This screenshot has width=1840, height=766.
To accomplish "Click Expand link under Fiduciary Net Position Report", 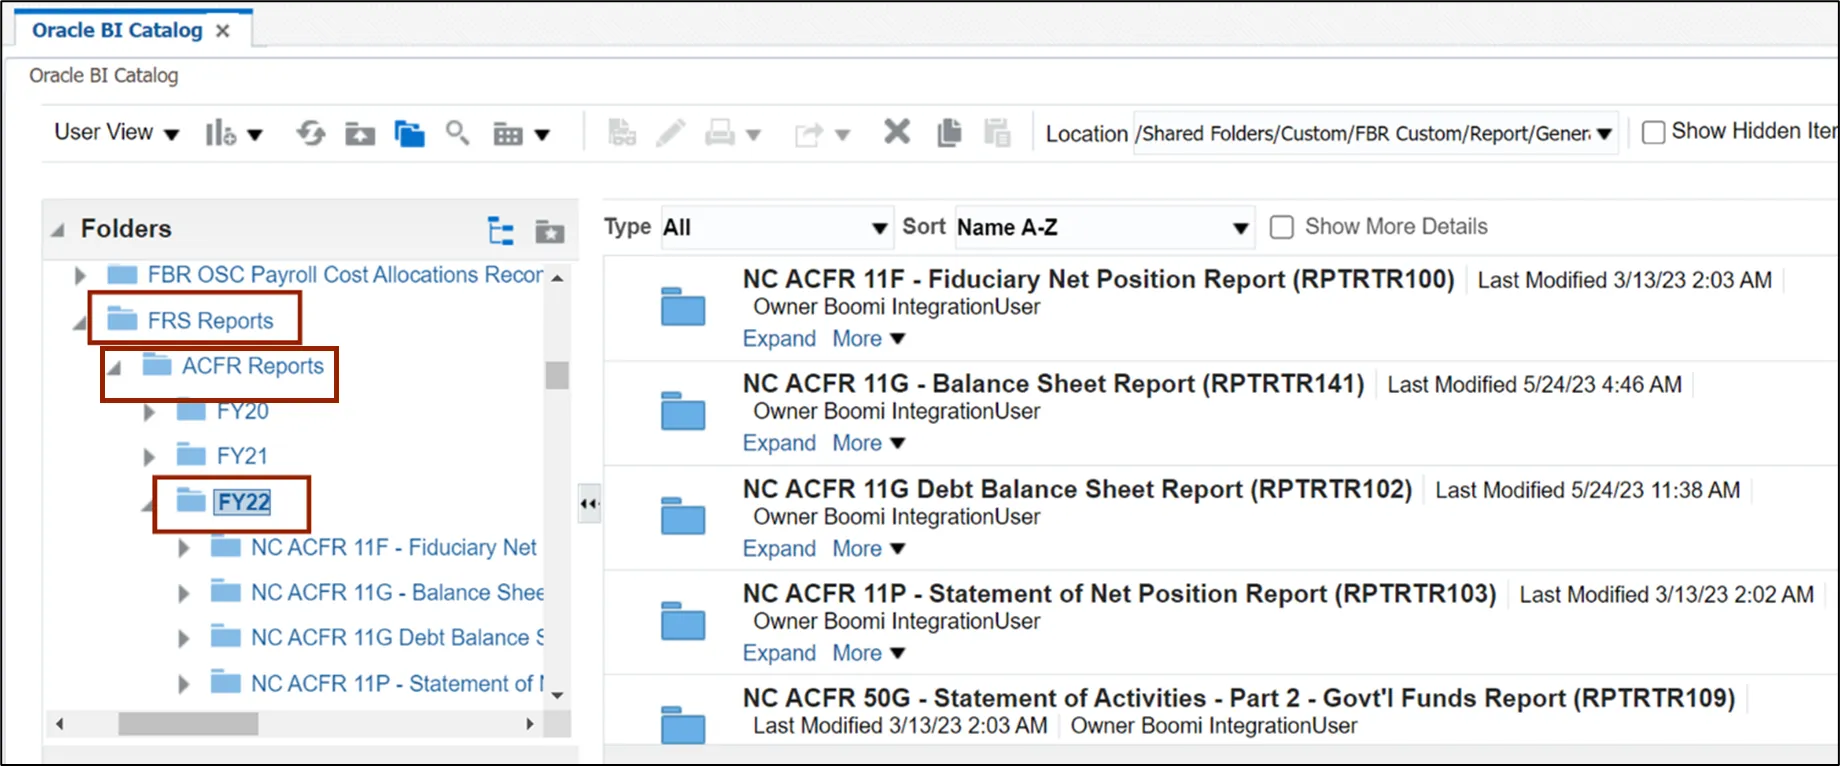I will click(x=779, y=339).
